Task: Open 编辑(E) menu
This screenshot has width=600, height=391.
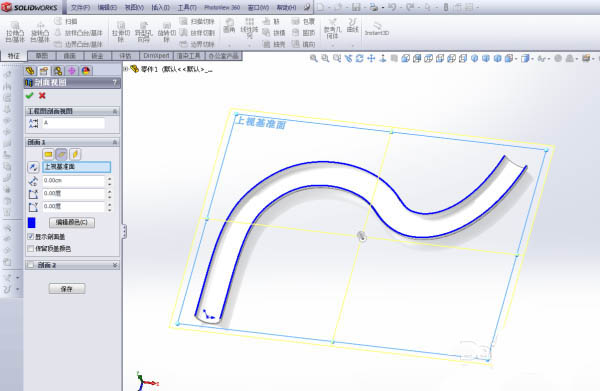Action: (x=107, y=7)
